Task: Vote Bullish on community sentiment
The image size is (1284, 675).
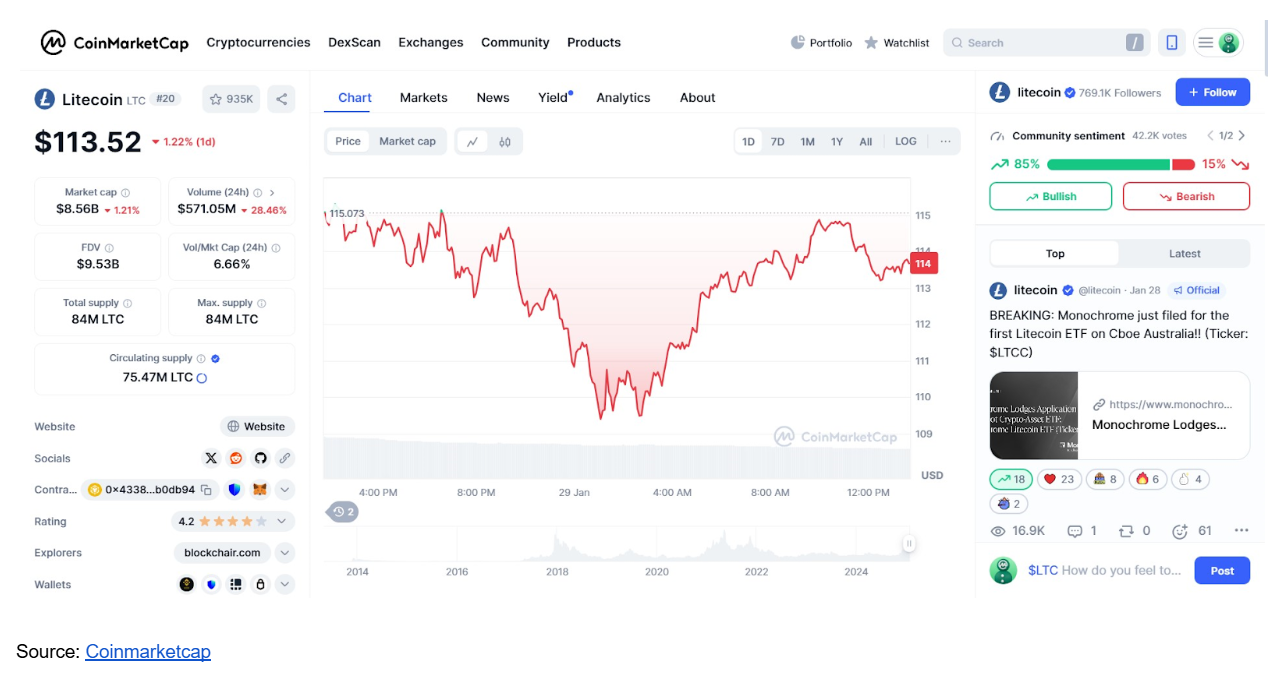Action: coord(1050,197)
